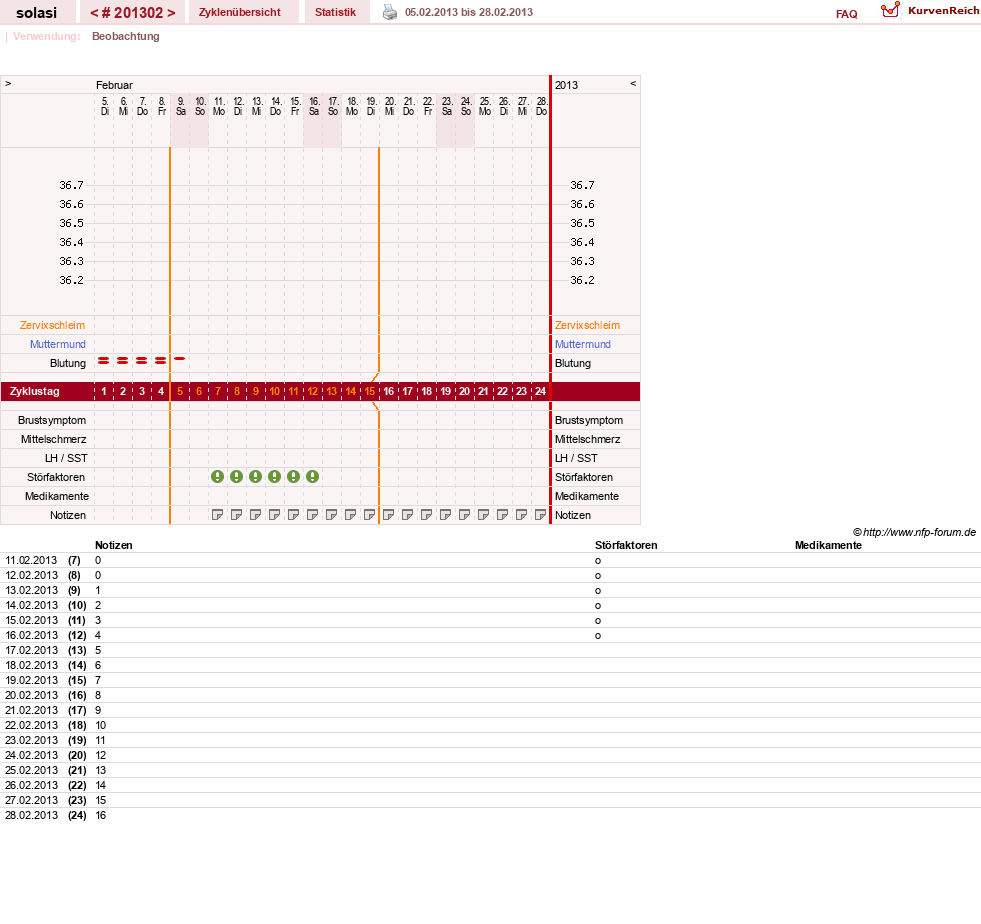This screenshot has height=924, width=981.
Task: Click the left LH / SST row label
Action: point(66,458)
